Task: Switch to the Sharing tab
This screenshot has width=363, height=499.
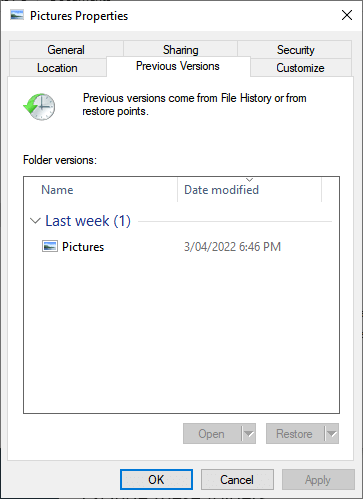Action: (180, 50)
